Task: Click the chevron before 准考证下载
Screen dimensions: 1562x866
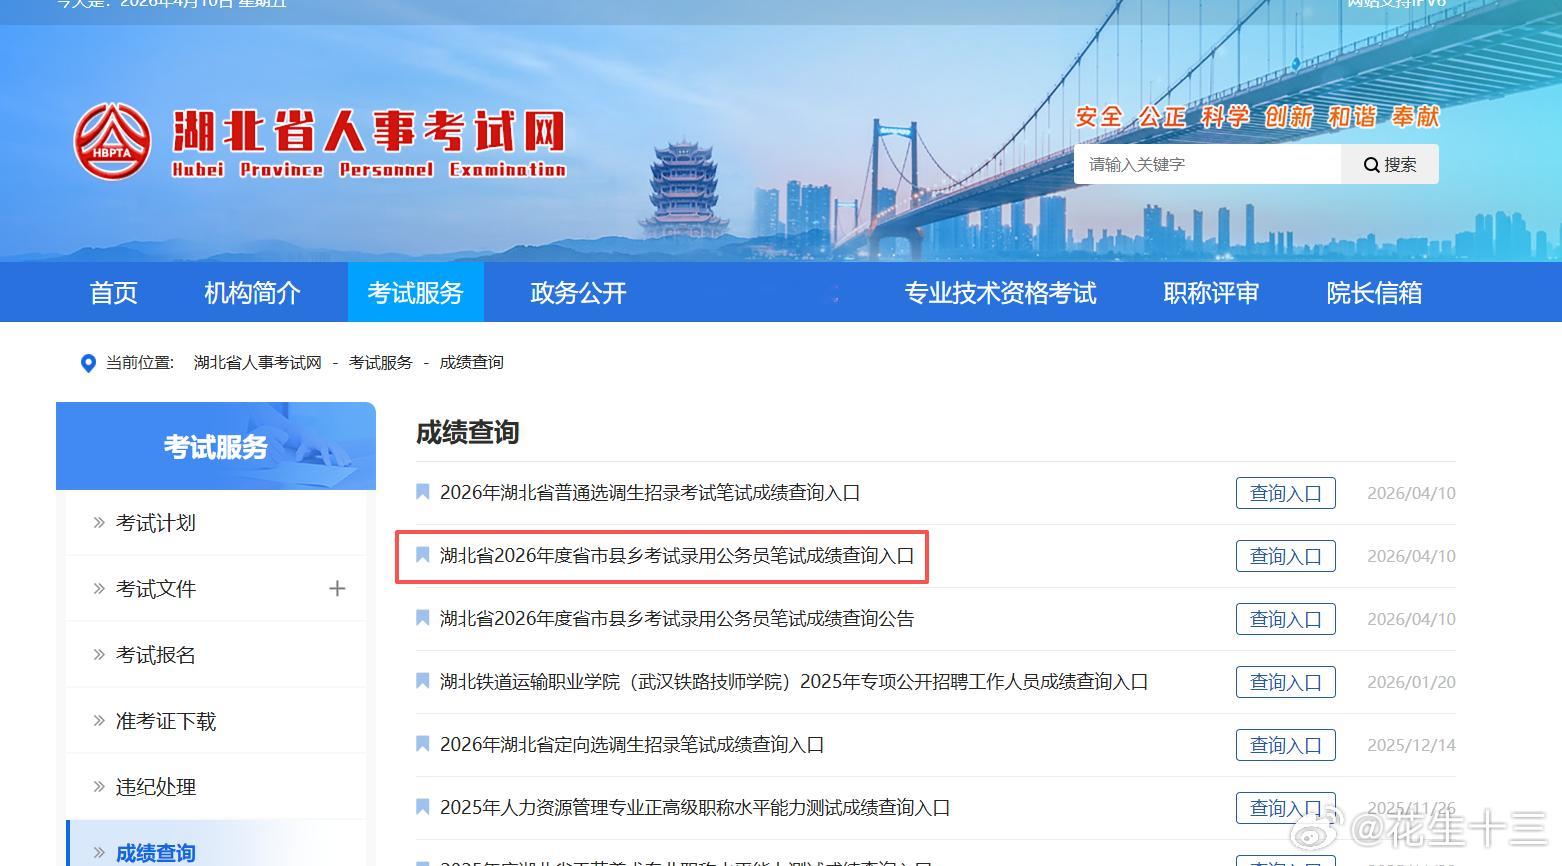Action: (98, 720)
